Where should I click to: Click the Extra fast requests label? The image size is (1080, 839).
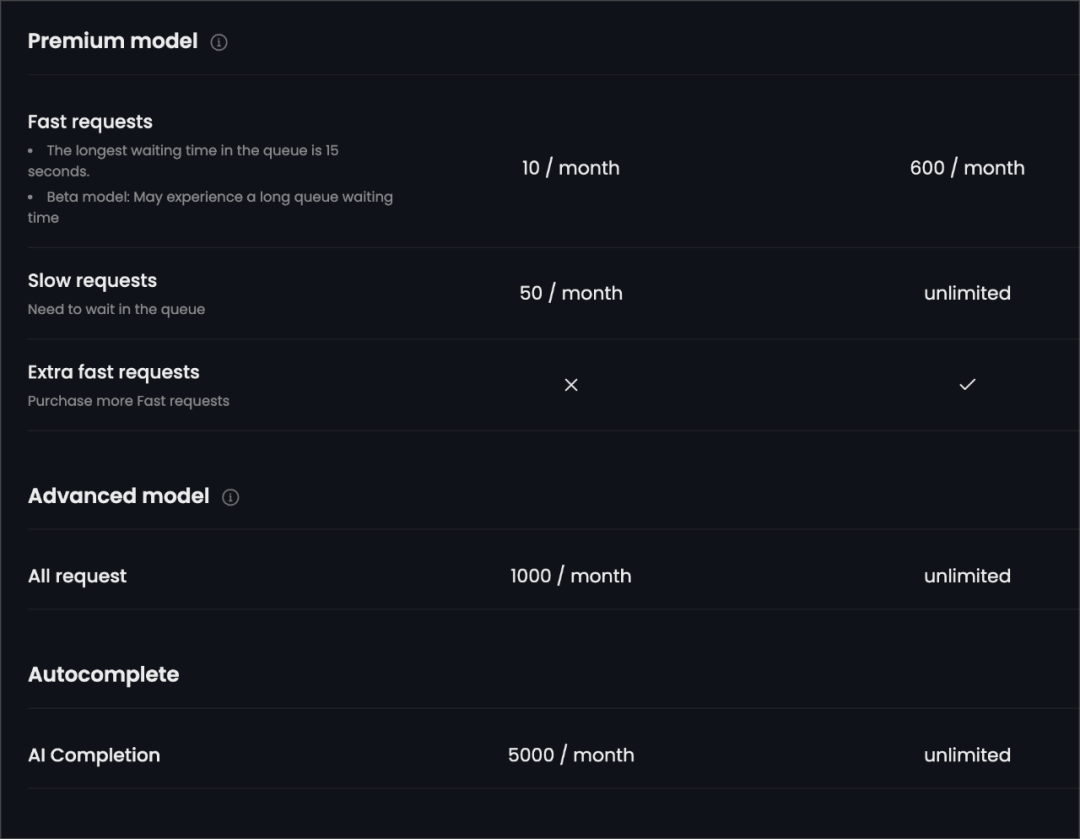(114, 373)
